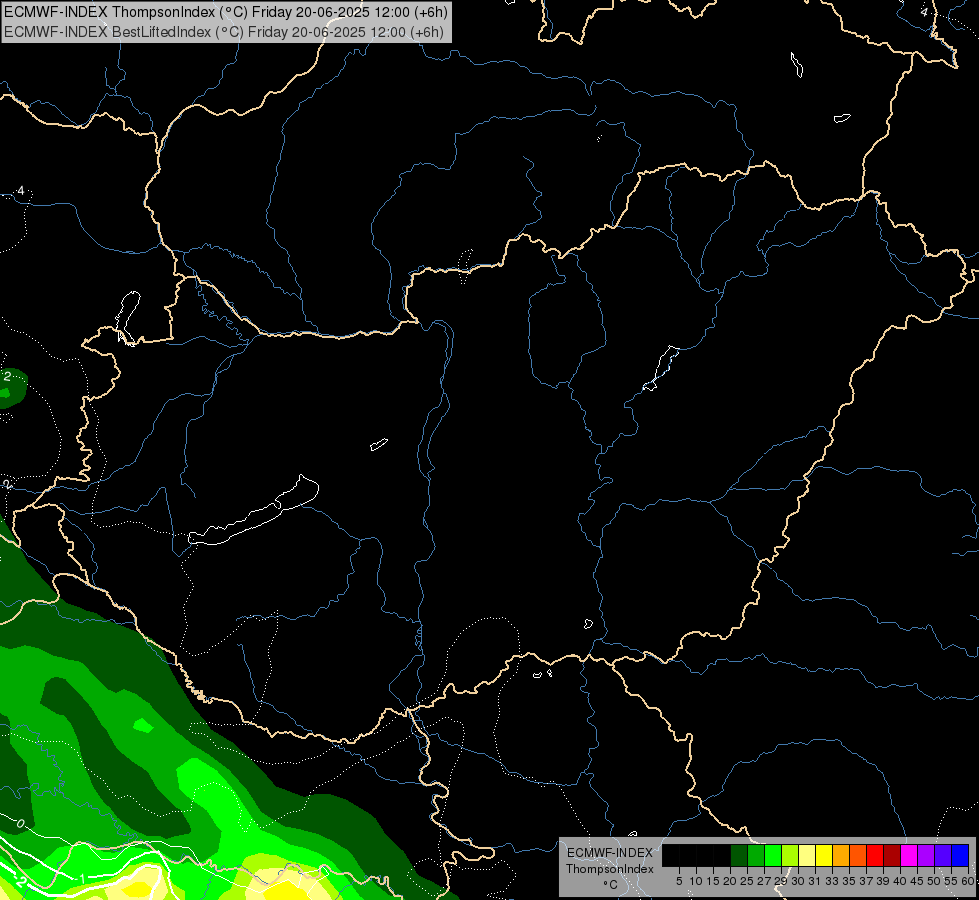Pick the bright green 27–29 legend swatch
The image size is (979, 900).
773,855
